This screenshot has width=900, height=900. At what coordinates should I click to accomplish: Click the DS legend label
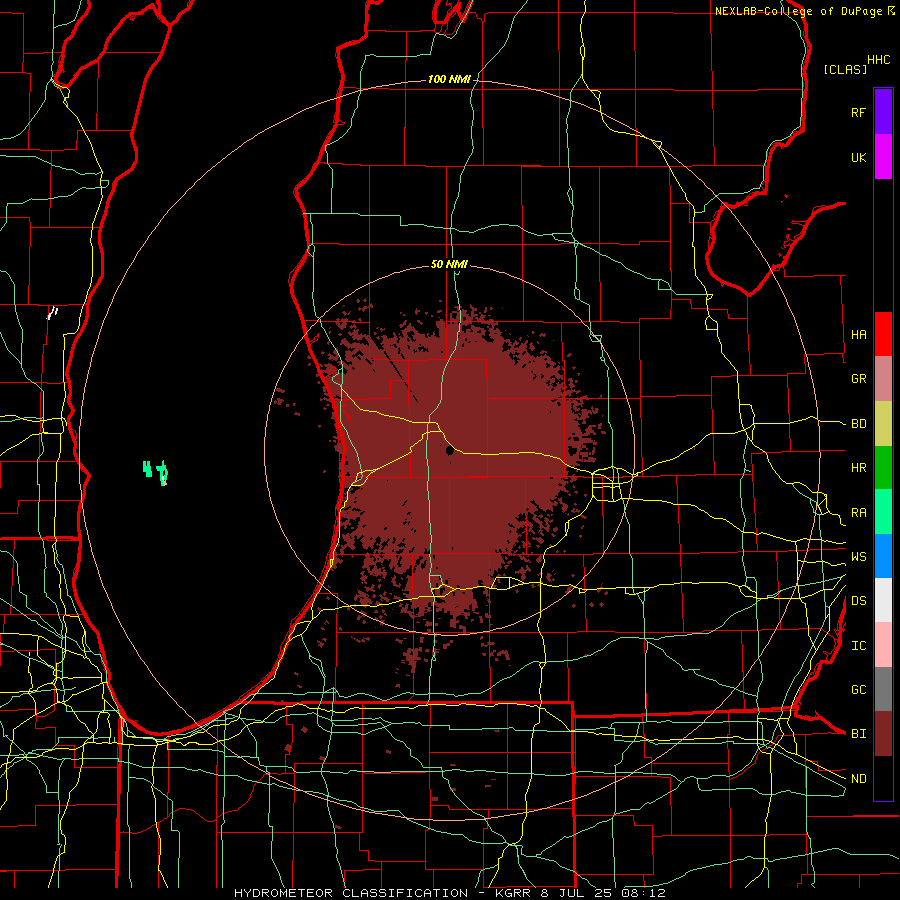[858, 601]
